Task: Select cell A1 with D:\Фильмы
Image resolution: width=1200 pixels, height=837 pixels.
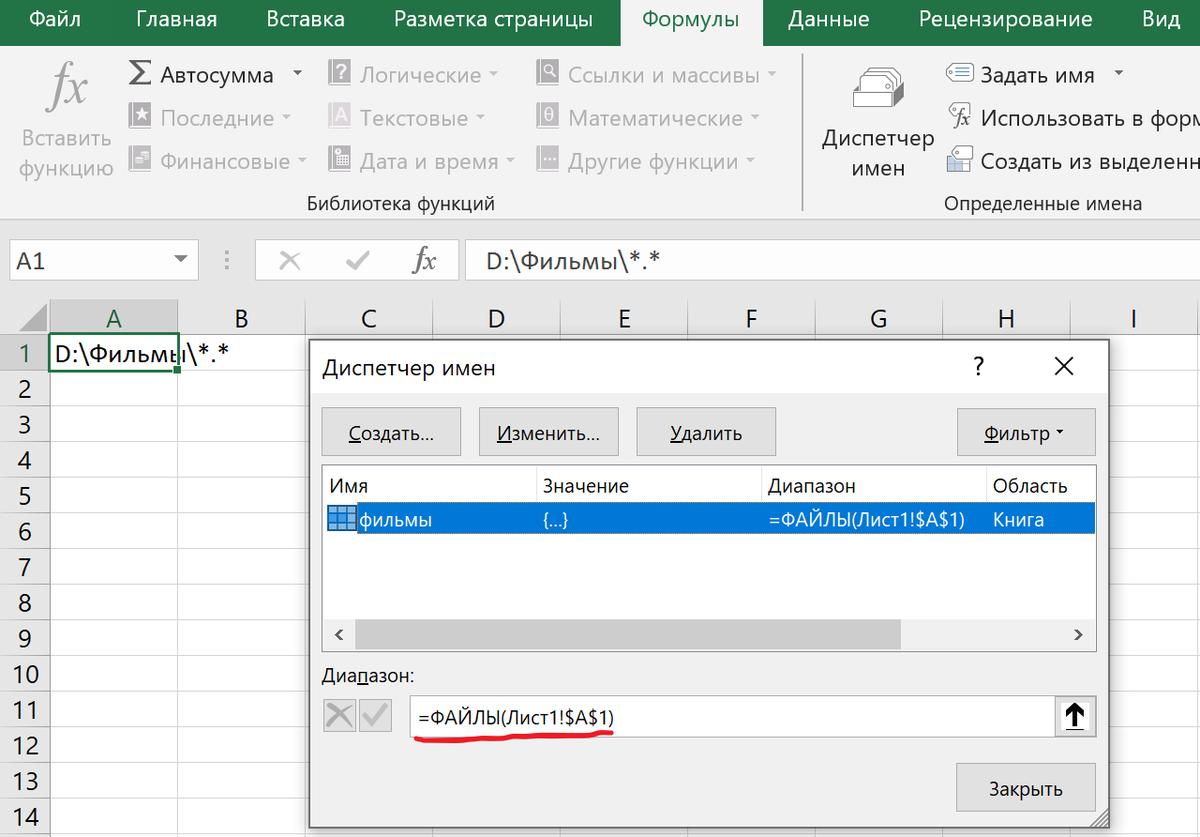Action: (x=114, y=353)
